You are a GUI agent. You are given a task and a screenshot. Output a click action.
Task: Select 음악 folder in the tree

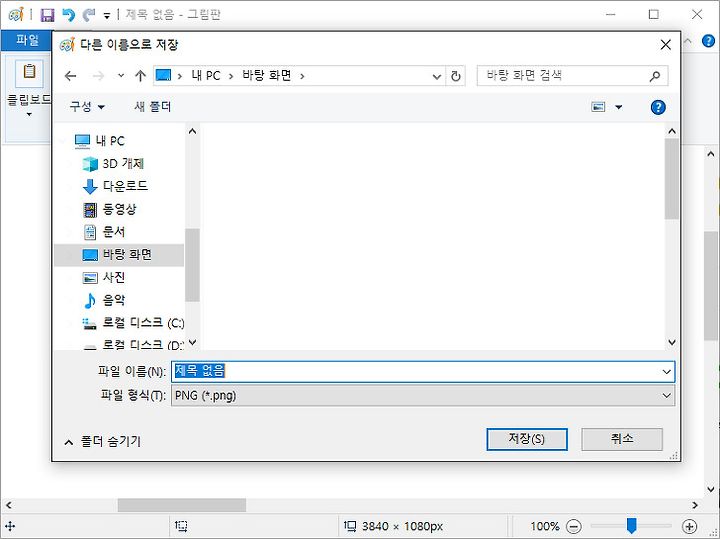click(x=113, y=300)
